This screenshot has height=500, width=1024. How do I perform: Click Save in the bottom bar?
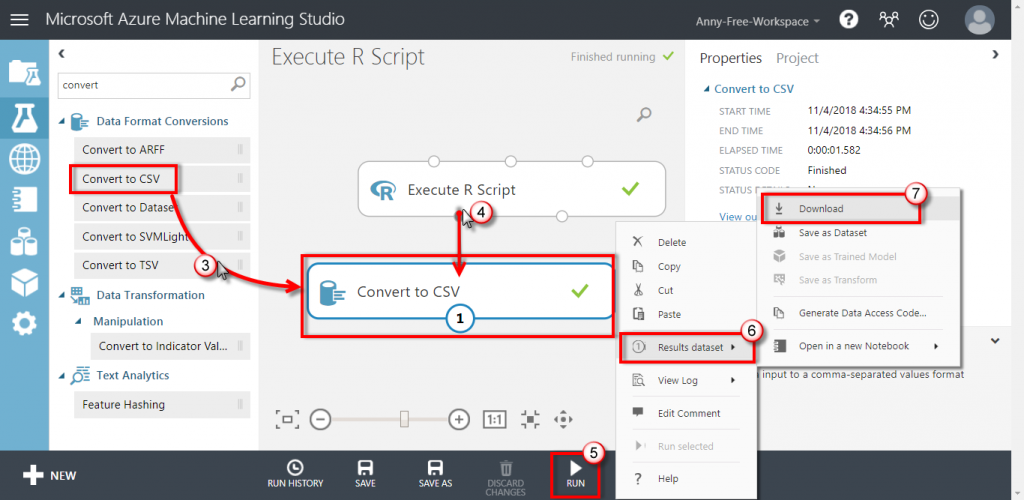tap(365, 473)
